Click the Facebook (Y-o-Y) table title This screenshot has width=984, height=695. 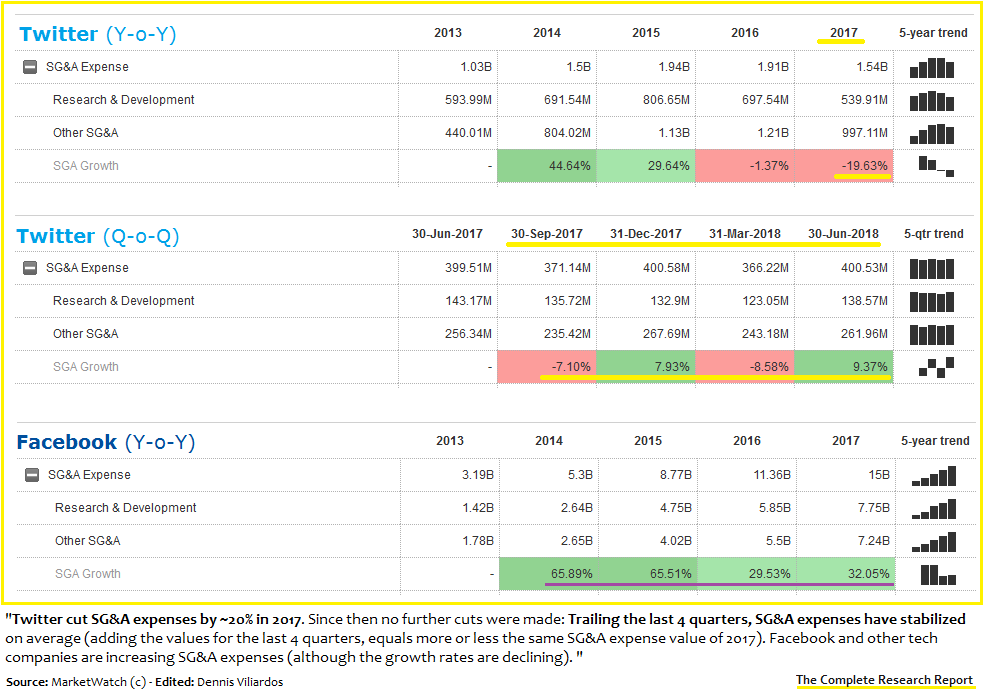105,443
